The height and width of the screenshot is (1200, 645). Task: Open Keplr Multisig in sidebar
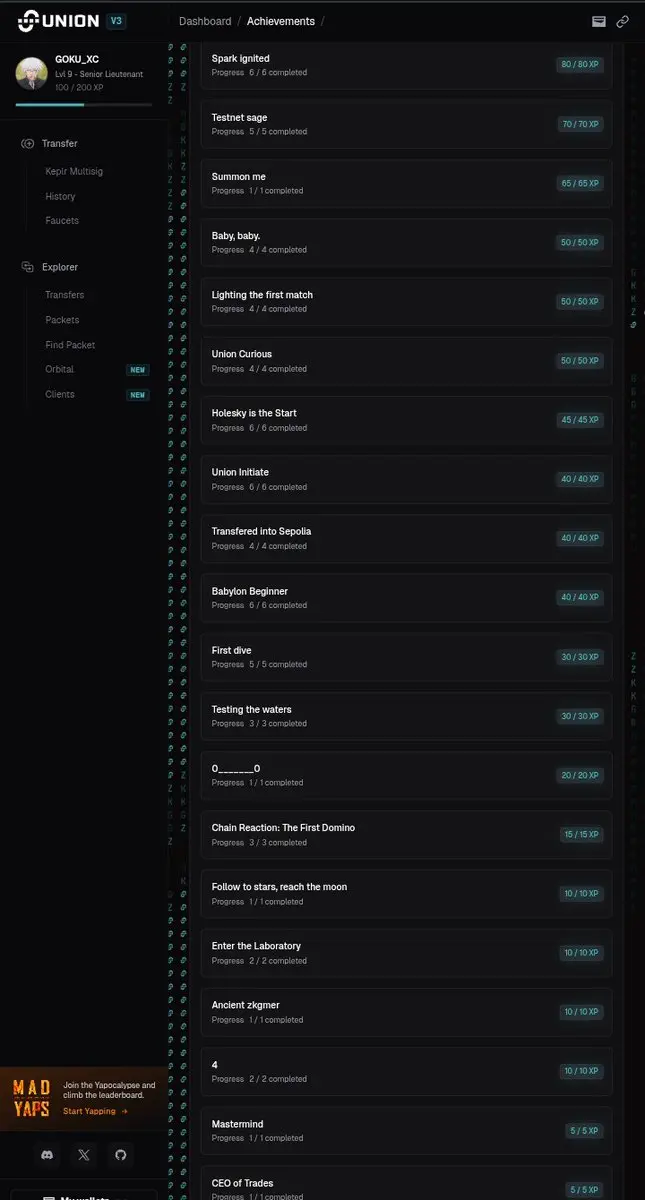point(74,172)
